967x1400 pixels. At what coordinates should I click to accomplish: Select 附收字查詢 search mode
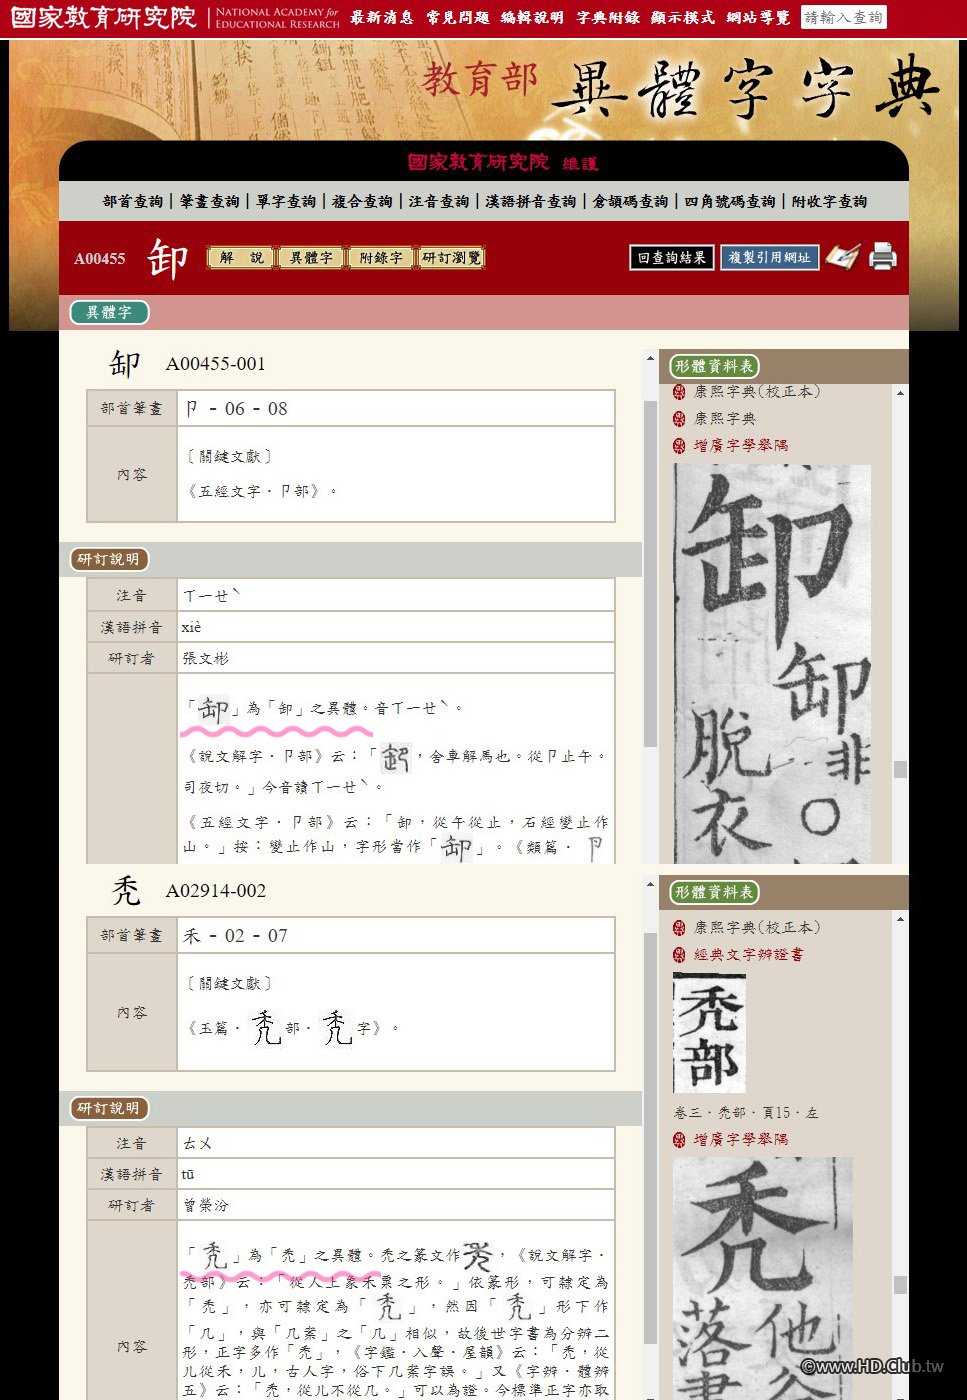coord(829,201)
